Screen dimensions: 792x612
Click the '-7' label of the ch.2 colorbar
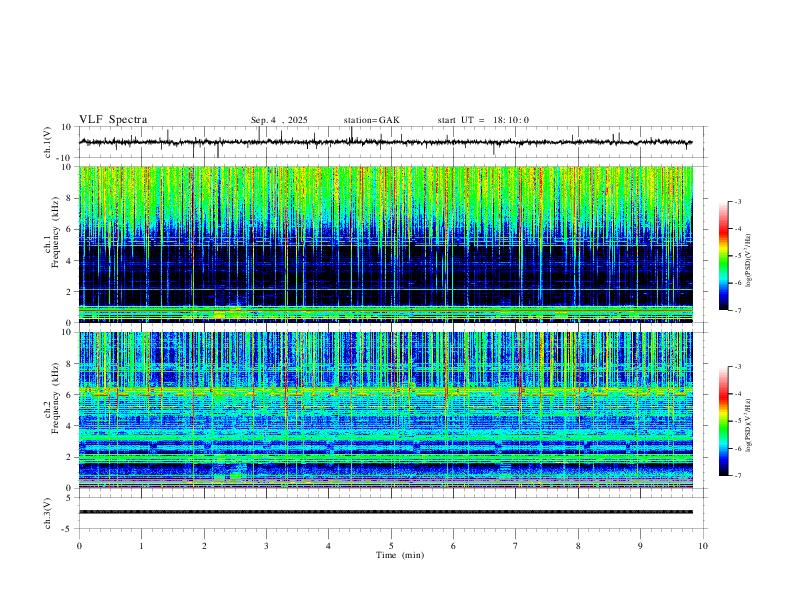737,476
